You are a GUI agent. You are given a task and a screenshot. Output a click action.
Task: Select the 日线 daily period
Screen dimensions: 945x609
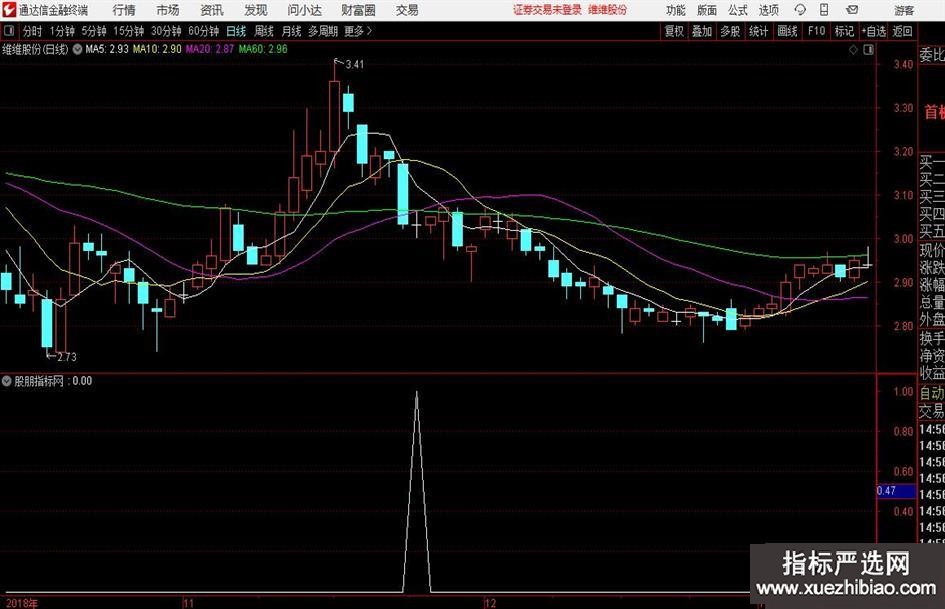[x=236, y=31]
